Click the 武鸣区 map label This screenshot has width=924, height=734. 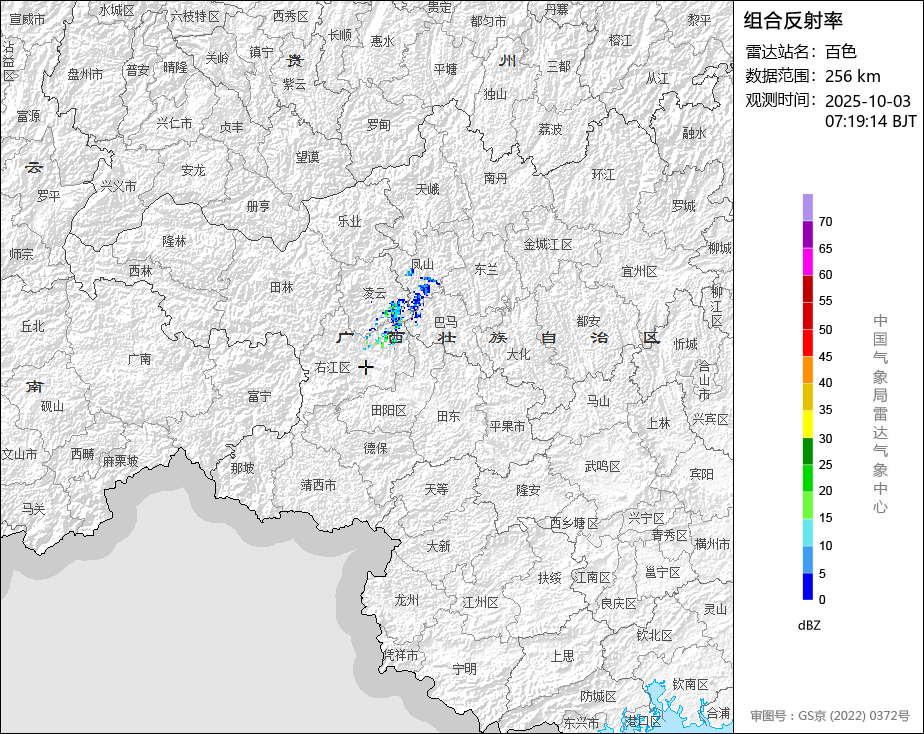coord(602,467)
